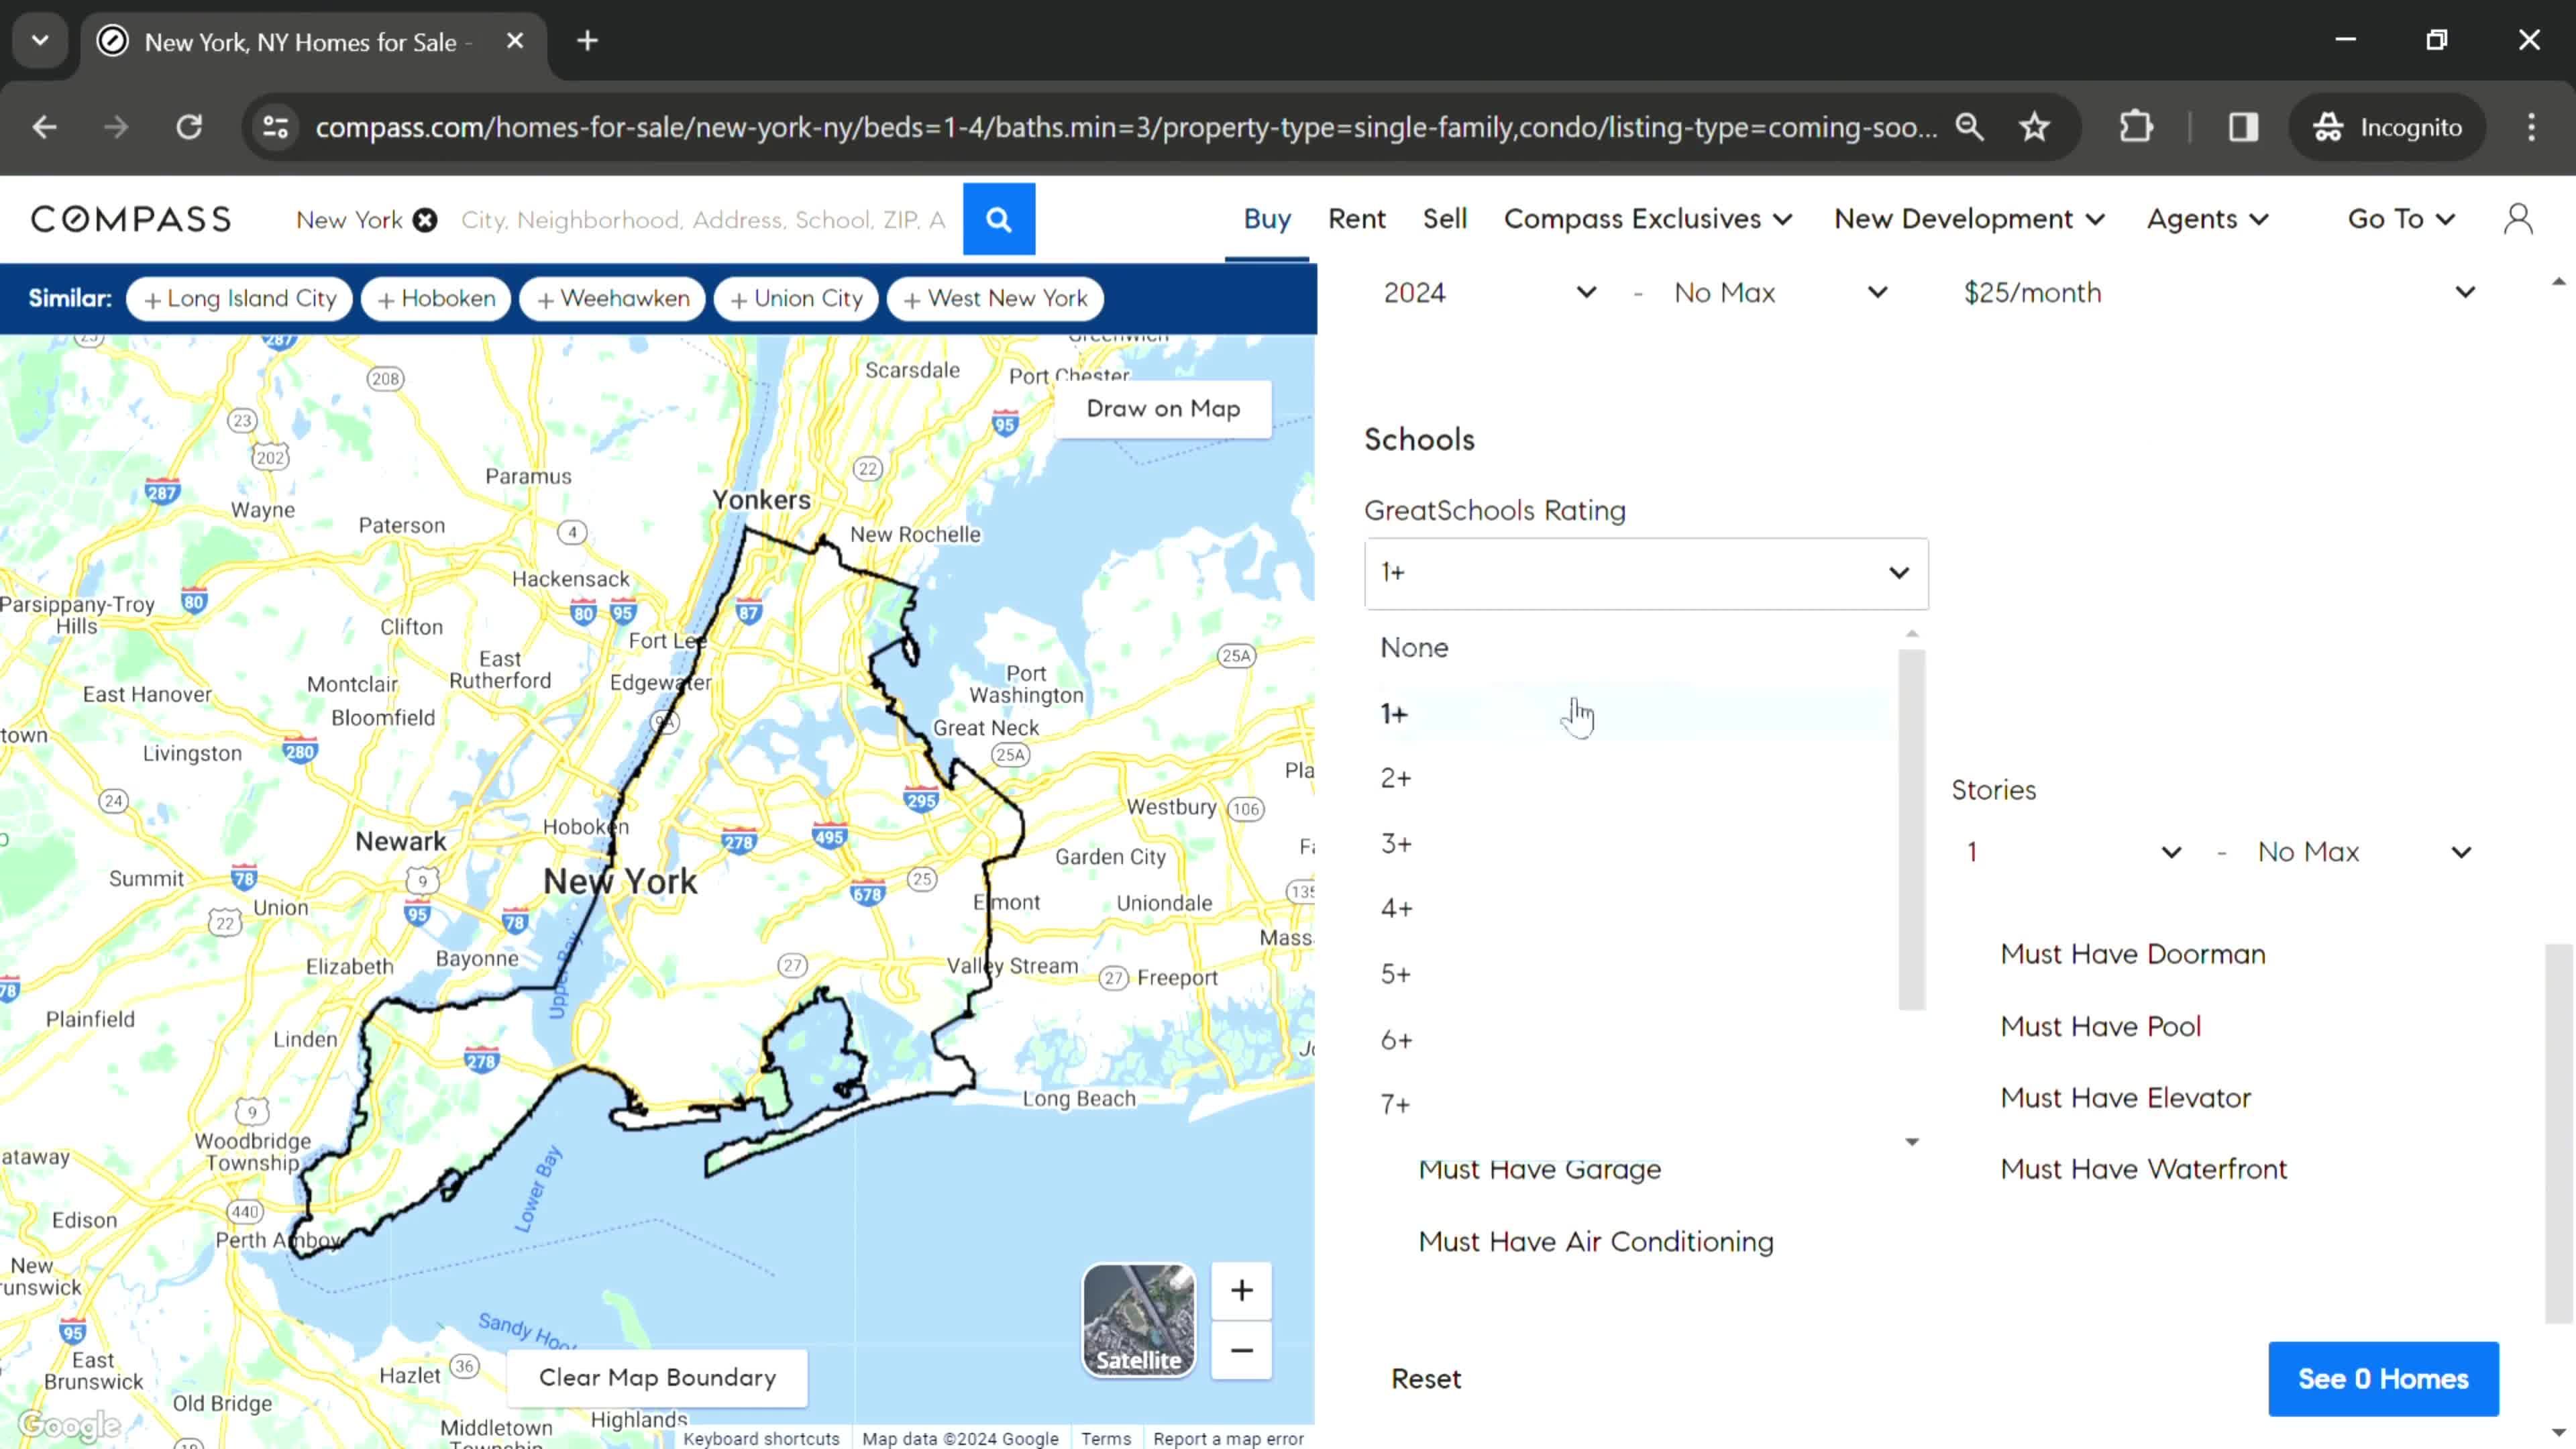Screen dimensions: 2576x1449
Task: Choose 4+ rating option
Action: click(x=1632, y=909)
